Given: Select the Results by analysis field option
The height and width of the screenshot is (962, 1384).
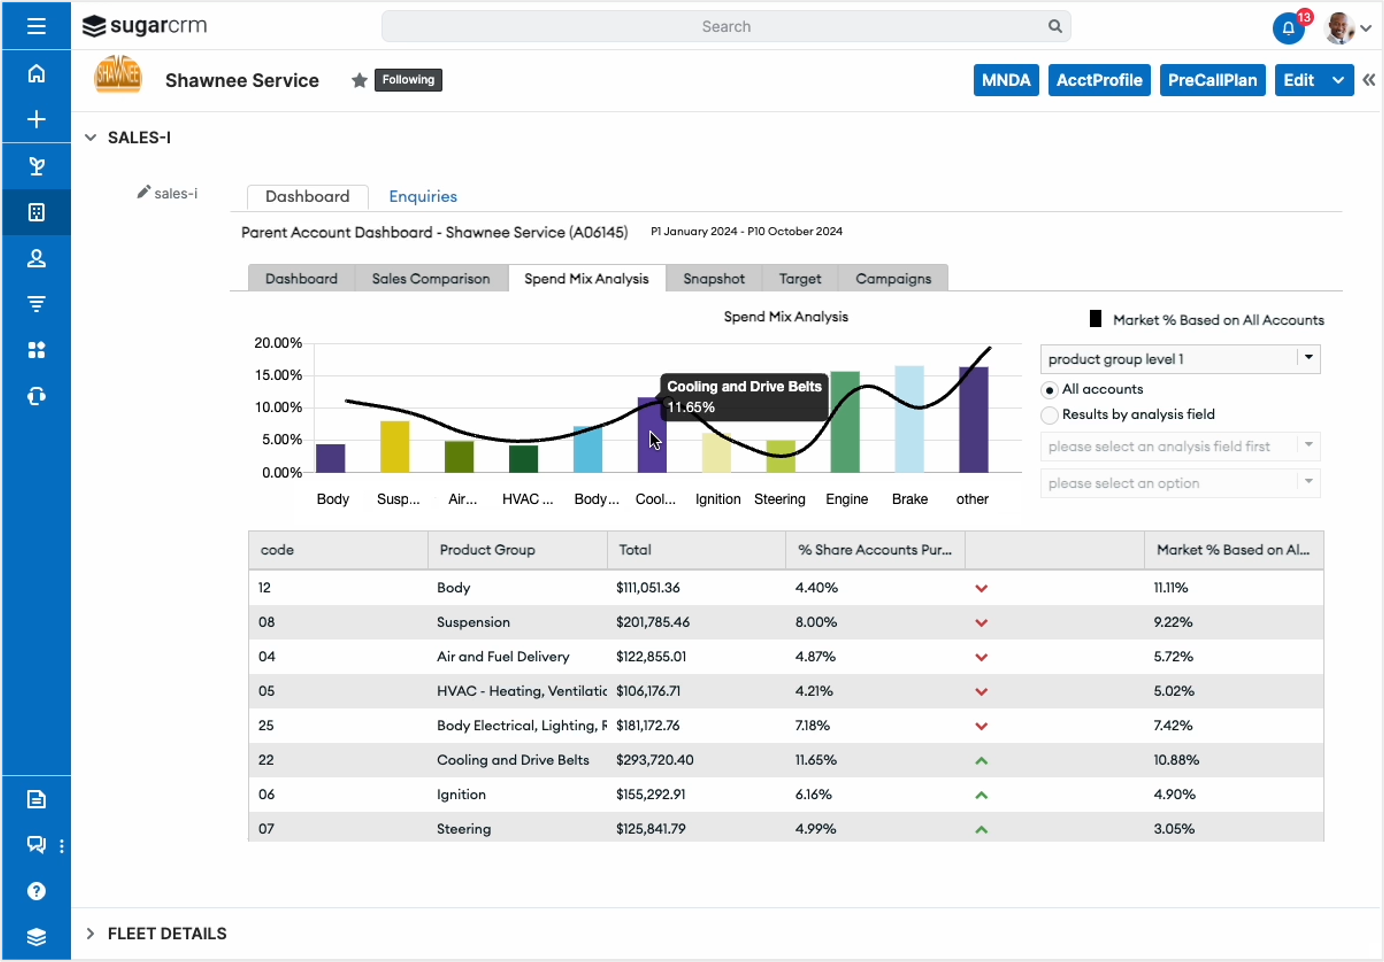Looking at the screenshot, I should [x=1049, y=415].
